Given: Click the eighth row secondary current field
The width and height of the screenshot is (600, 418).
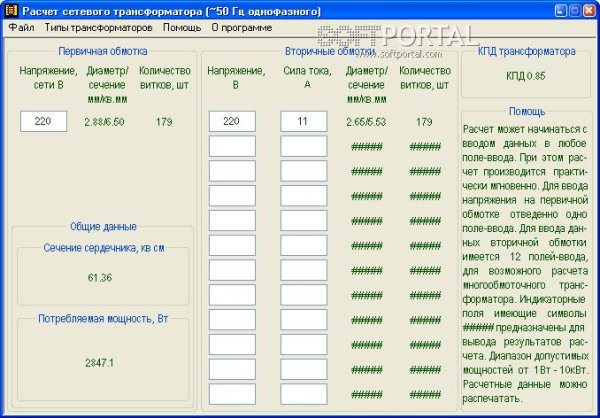Looking at the screenshot, I should (304, 295).
